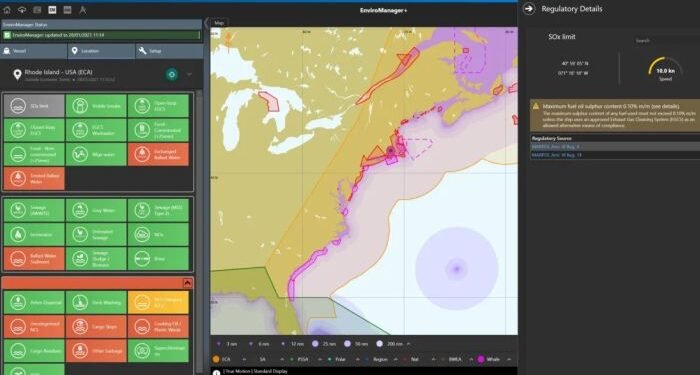This screenshot has width=700, height=375.
Task: Select the Open-loop EGCS tile
Action: 158,106
